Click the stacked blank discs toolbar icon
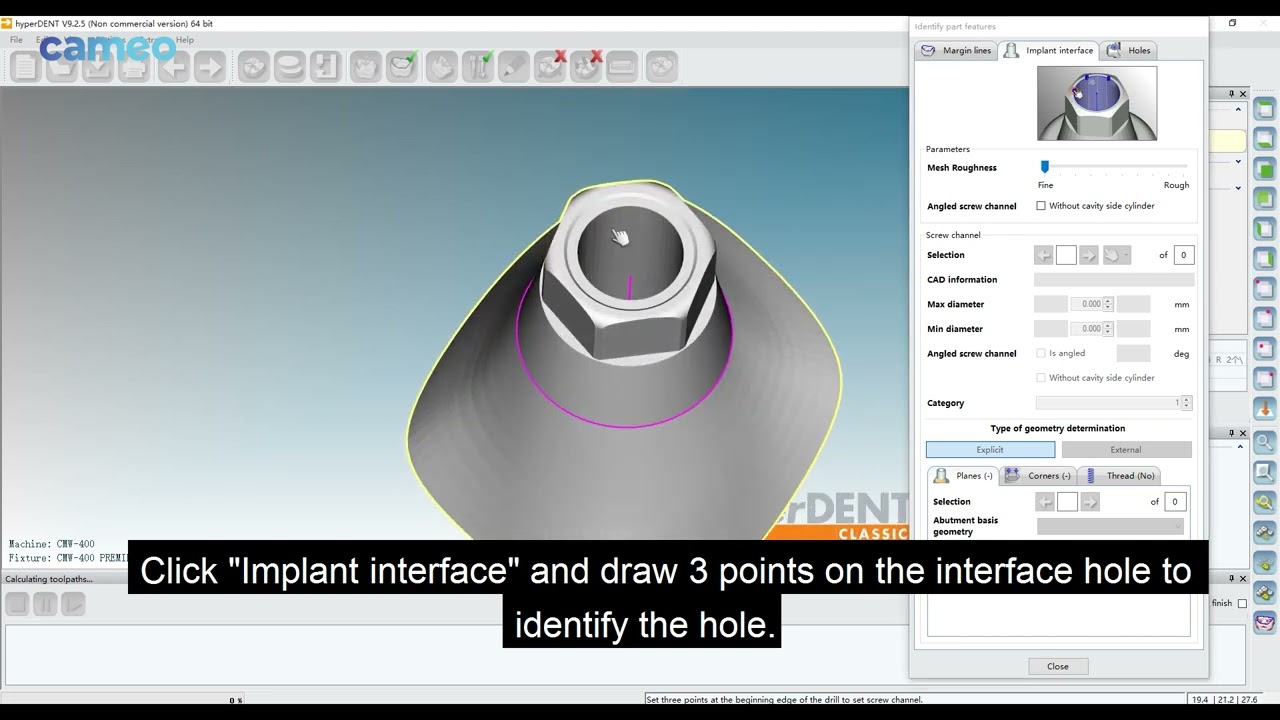The image size is (1280, 720). click(x=289, y=67)
